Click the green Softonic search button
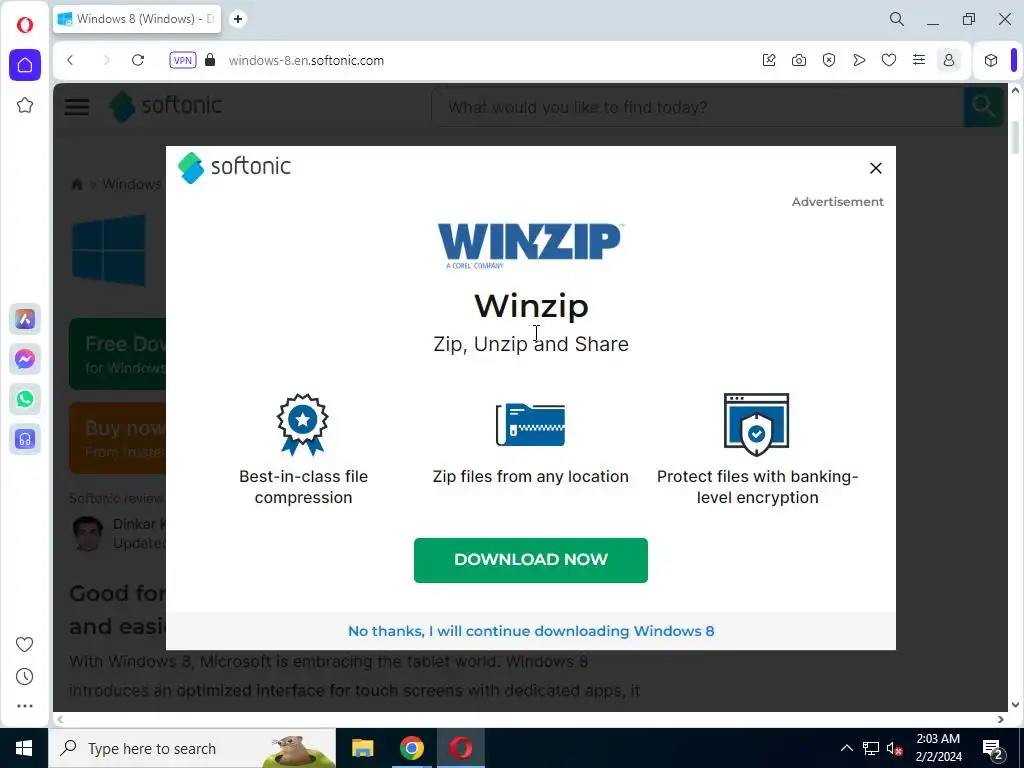This screenshot has width=1024, height=768. 983,106
